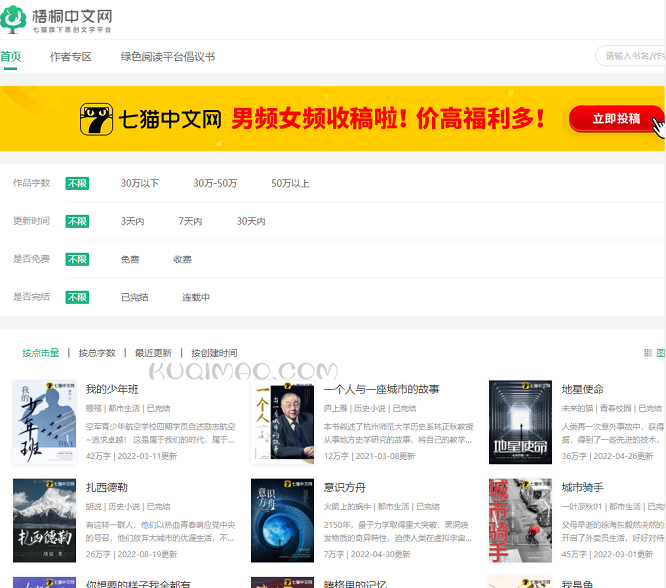Filter by 收费 books

tap(183, 259)
